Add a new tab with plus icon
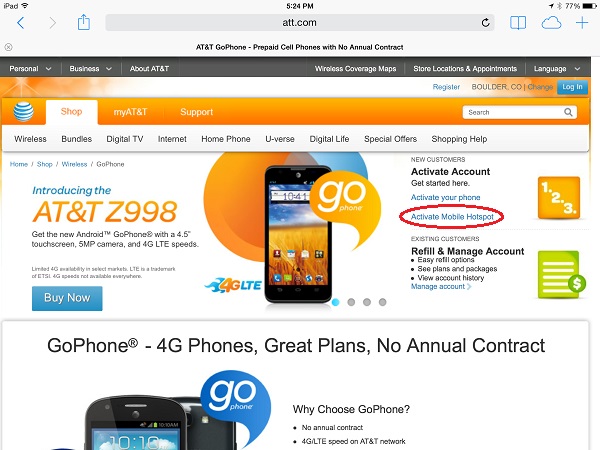This screenshot has width=600, height=450. (x=582, y=23)
